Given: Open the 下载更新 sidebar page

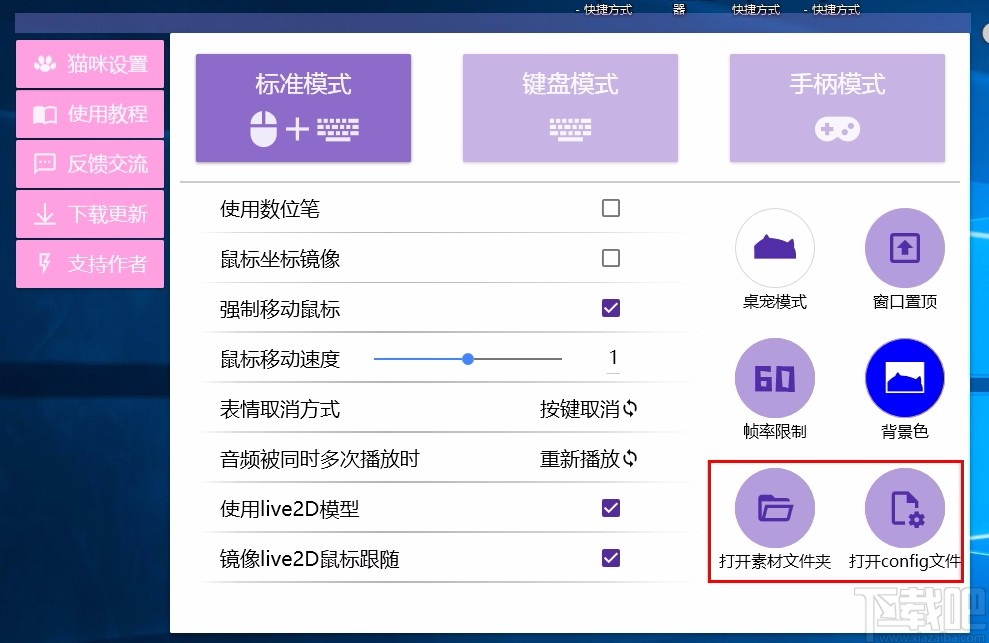Looking at the screenshot, I should [x=90, y=214].
